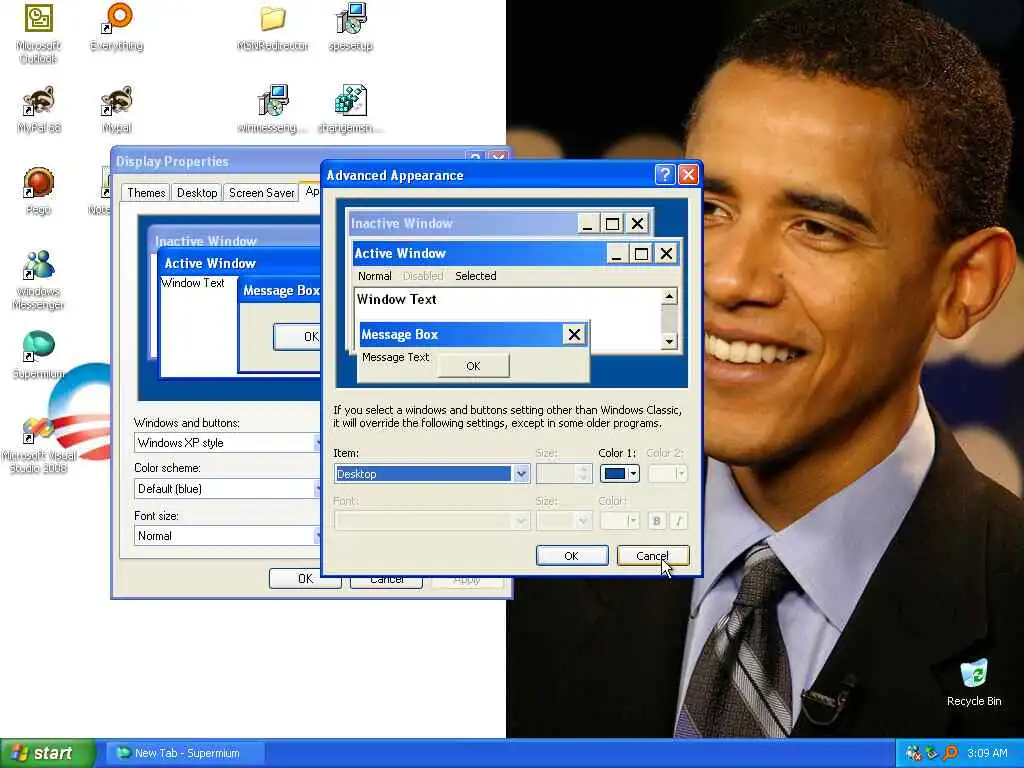Click Message Text label in preview

[x=395, y=357]
